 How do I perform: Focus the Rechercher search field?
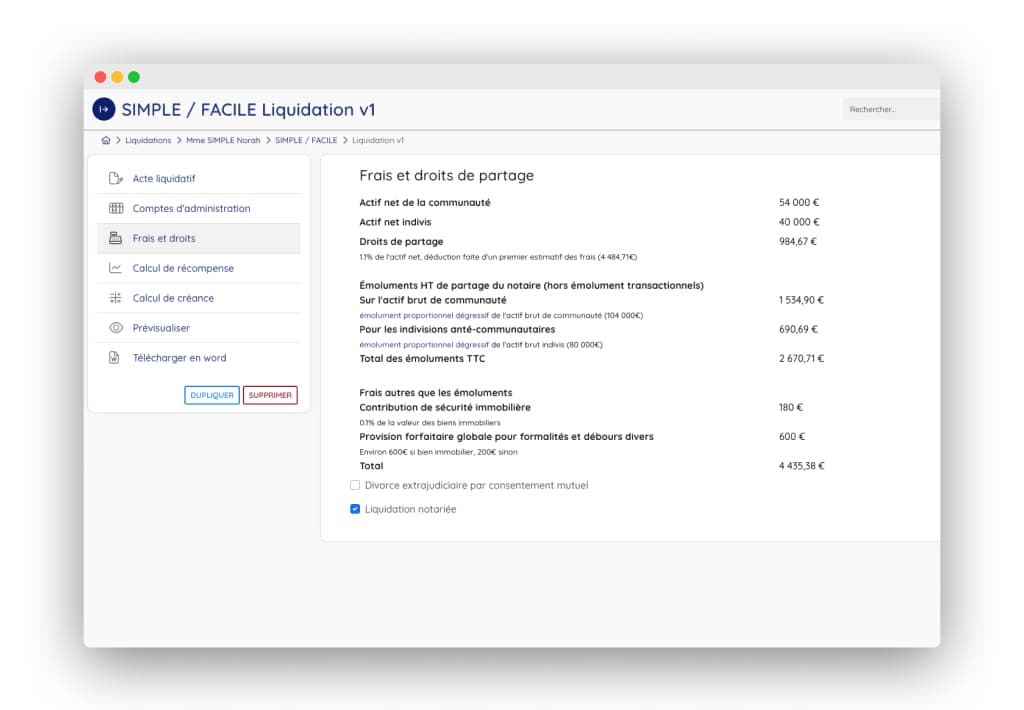point(890,109)
